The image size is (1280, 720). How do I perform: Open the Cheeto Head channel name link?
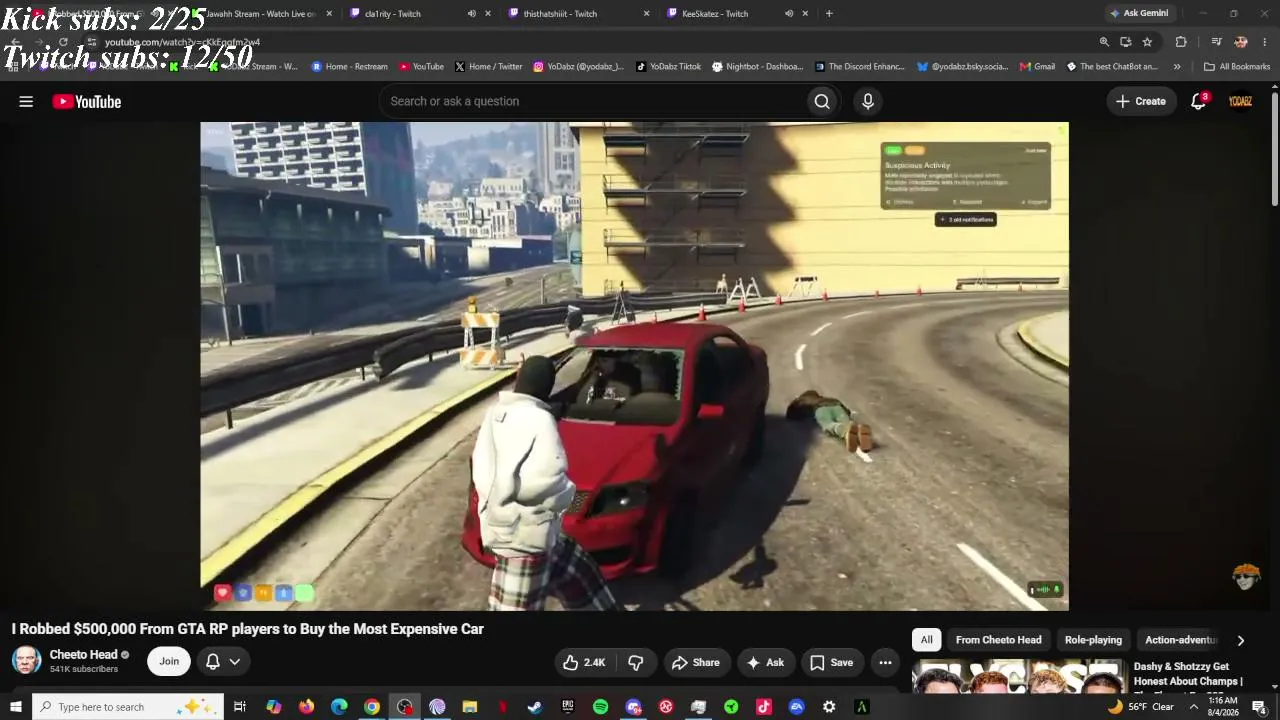tap(83, 655)
